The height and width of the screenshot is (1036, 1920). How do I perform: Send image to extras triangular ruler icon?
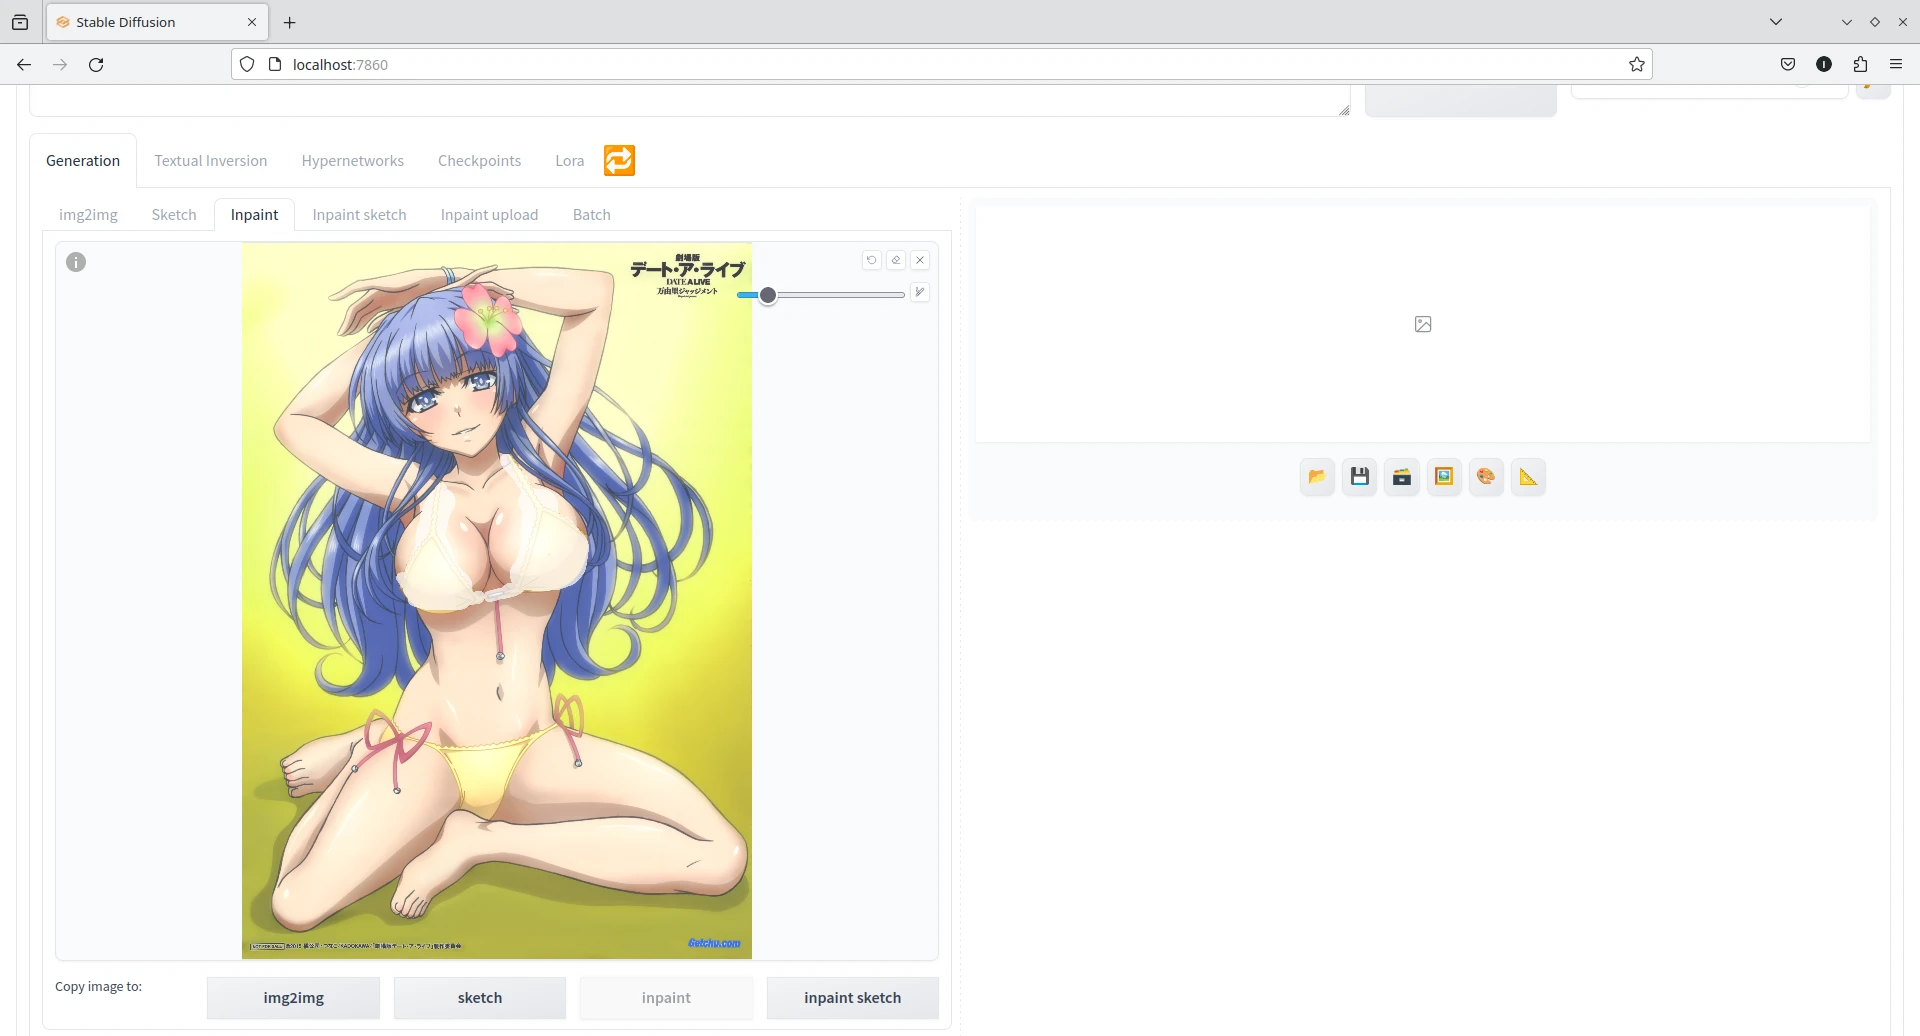[1529, 477]
